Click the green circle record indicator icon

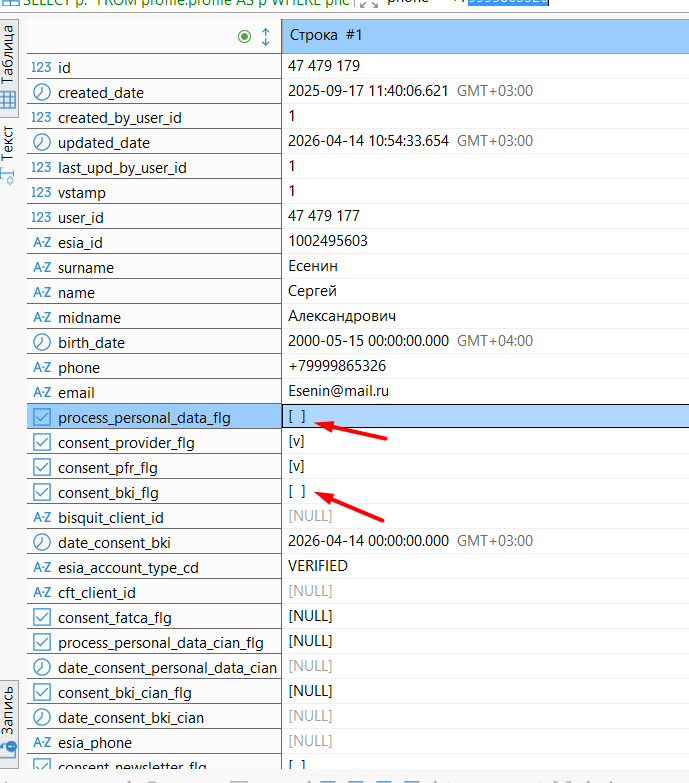coord(244,36)
